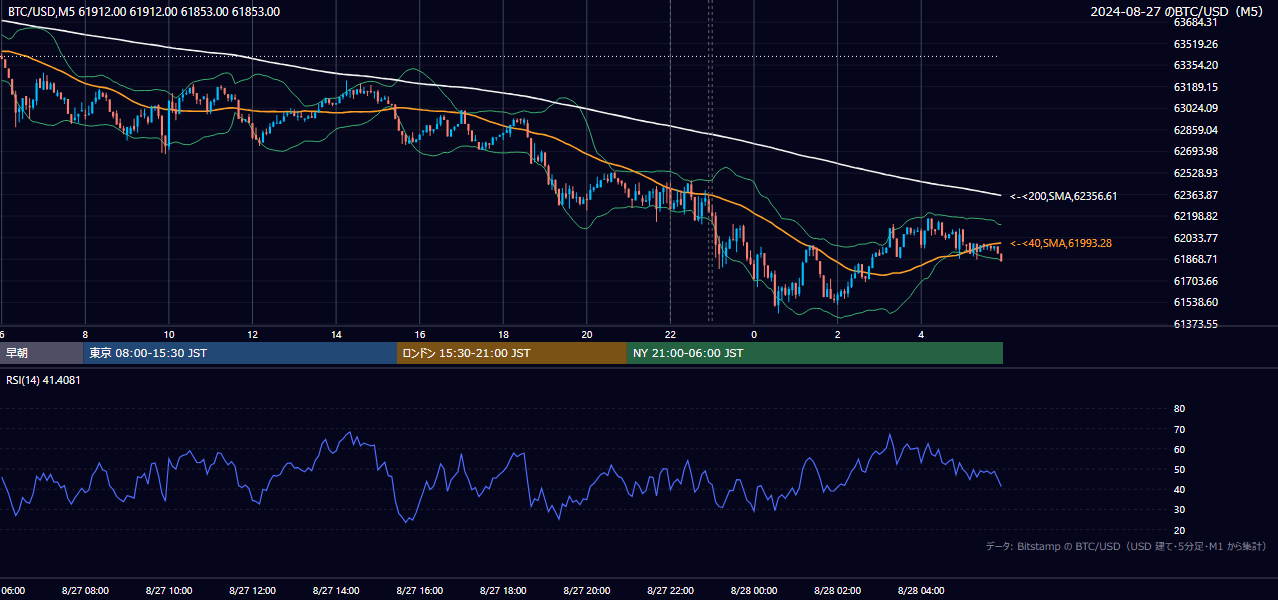Click bottom time label 8/27 08:00
The width and height of the screenshot is (1278, 600).
85,590
